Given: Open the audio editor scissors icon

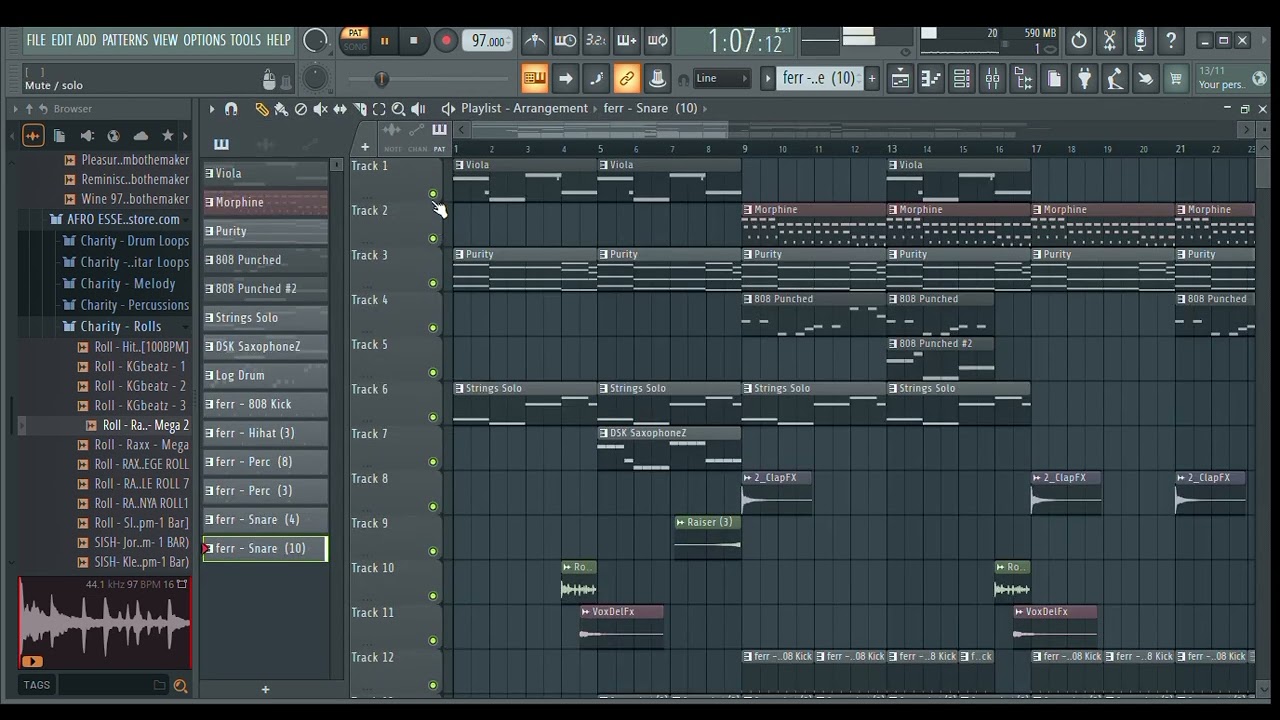Looking at the screenshot, I should 1110,41.
